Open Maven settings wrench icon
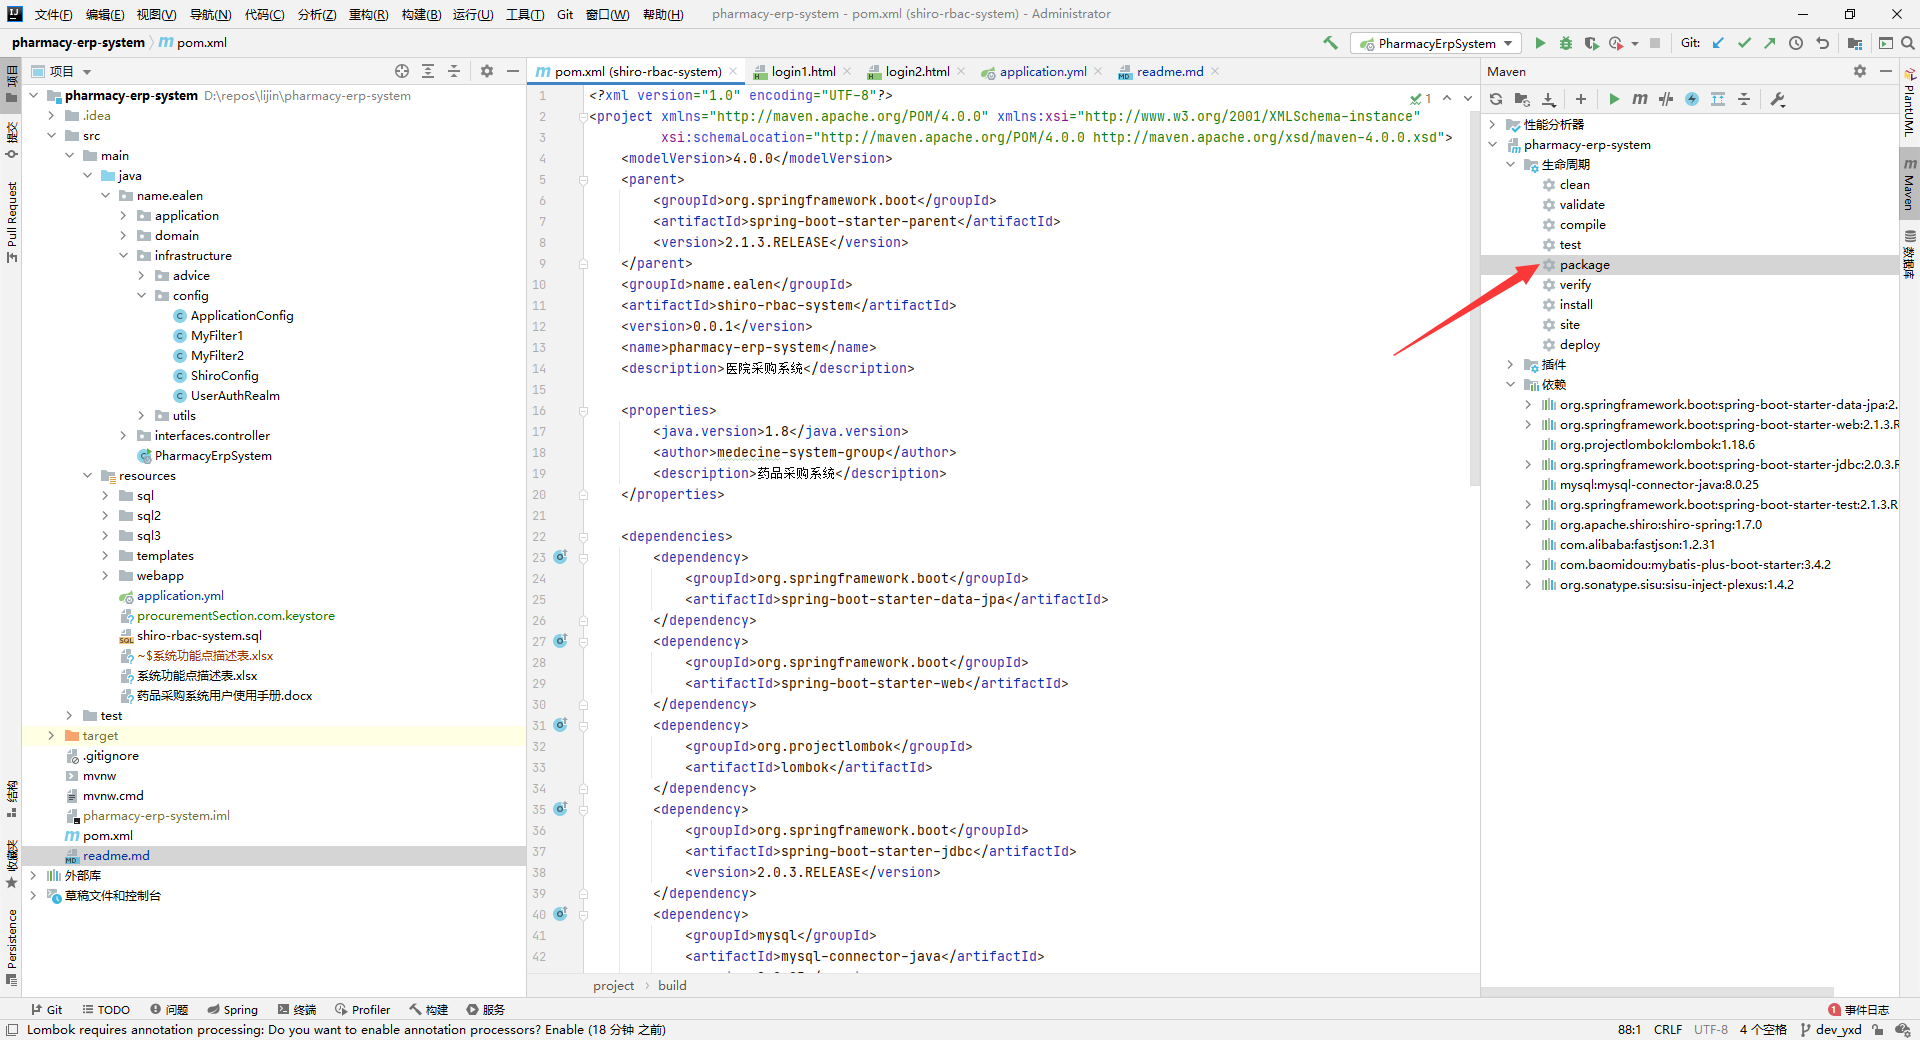The height and width of the screenshot is (1040, 1920). click(1778, 99)
